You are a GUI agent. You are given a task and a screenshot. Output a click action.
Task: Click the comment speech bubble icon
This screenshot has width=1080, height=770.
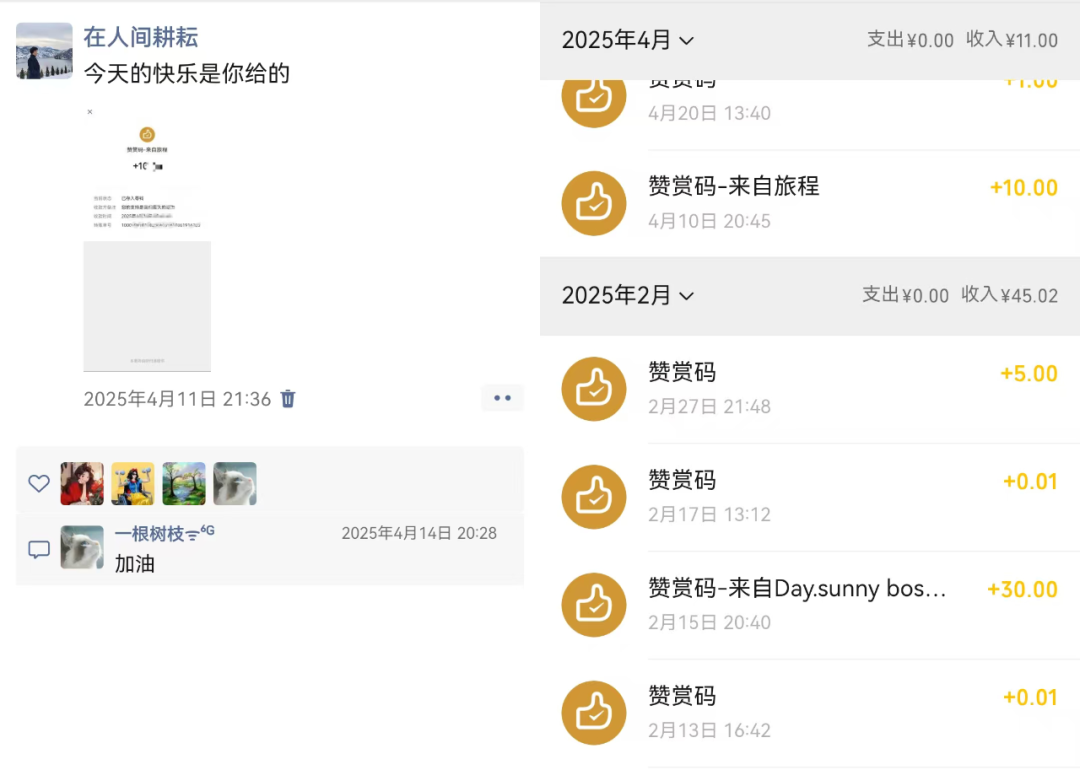point(39,549)
